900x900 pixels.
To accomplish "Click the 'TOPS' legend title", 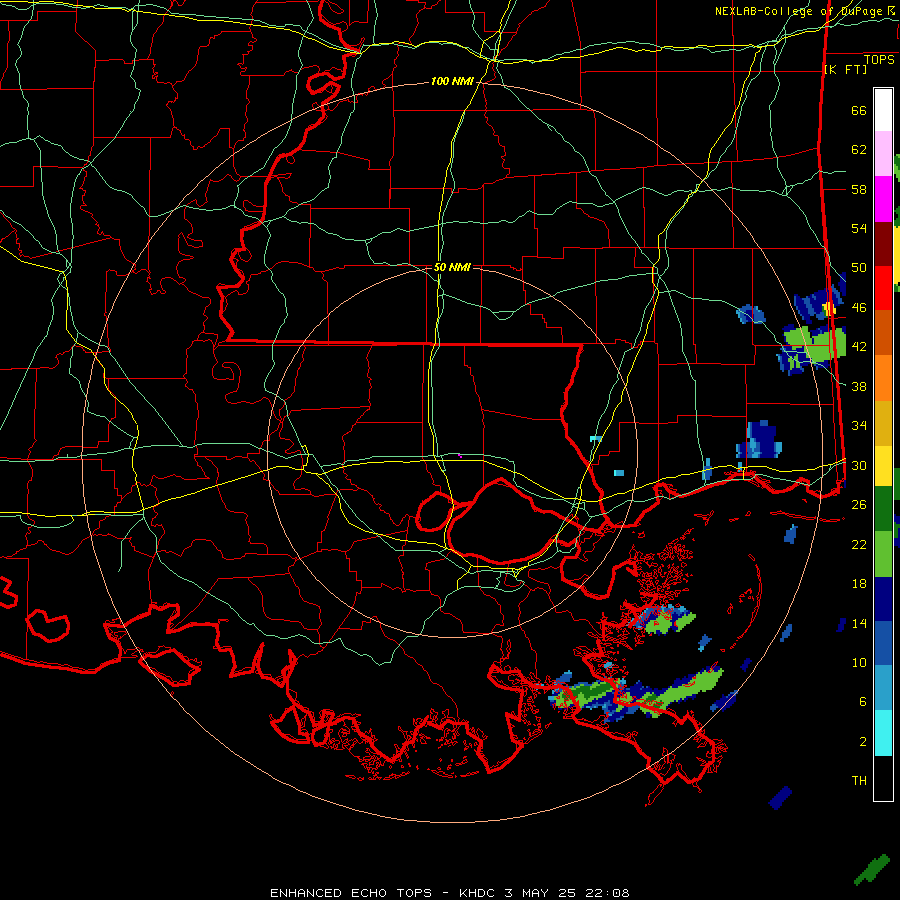I will 879,60.
